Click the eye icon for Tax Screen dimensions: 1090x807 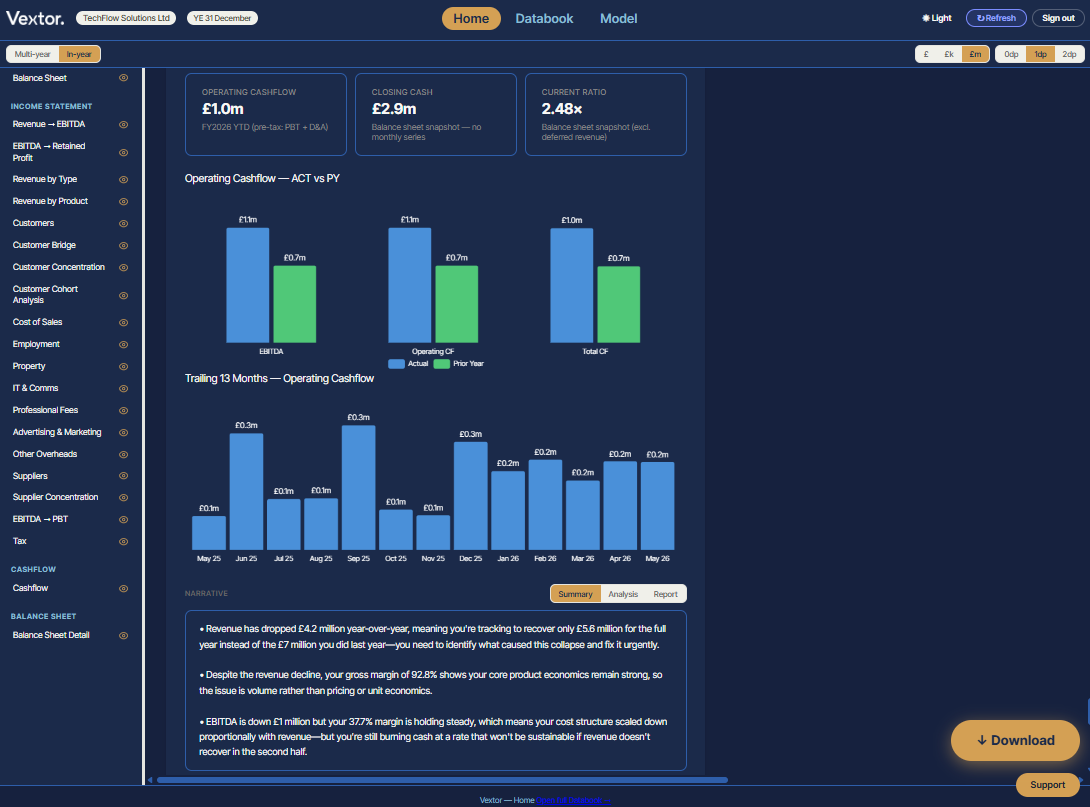123,541
